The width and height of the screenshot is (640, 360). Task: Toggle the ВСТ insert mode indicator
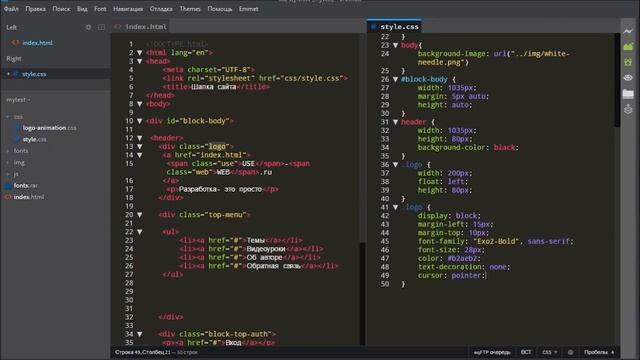[526, 352]
